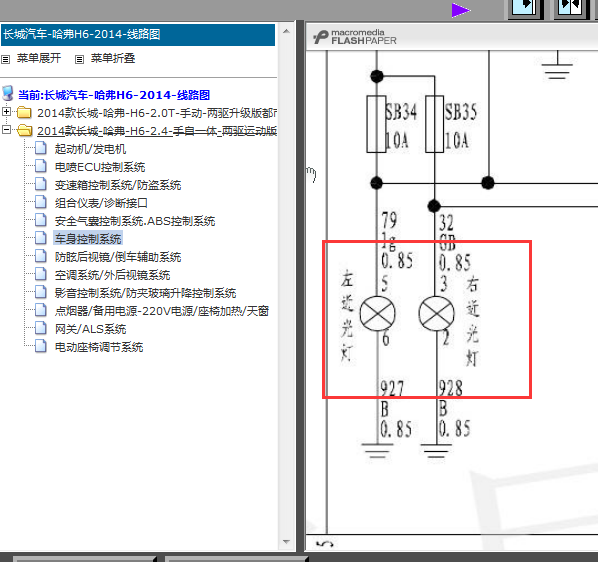
Task: Click the SB35 10A fuse label
Action: pos(461,126)
